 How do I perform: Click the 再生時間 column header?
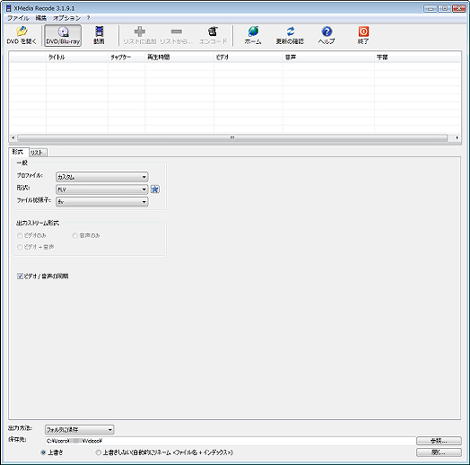tap(179, 57)
